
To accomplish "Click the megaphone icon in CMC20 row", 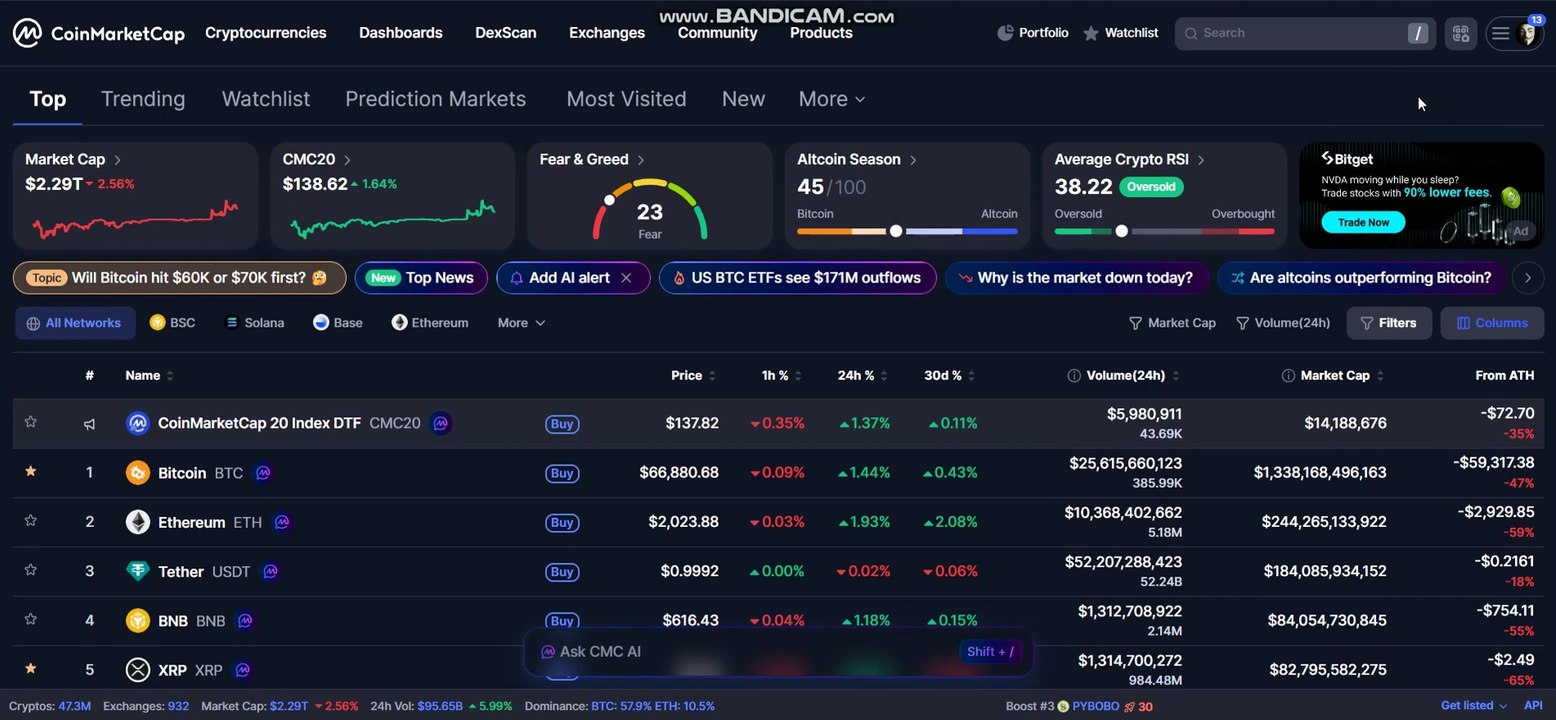I will click(x=89, y=424).
